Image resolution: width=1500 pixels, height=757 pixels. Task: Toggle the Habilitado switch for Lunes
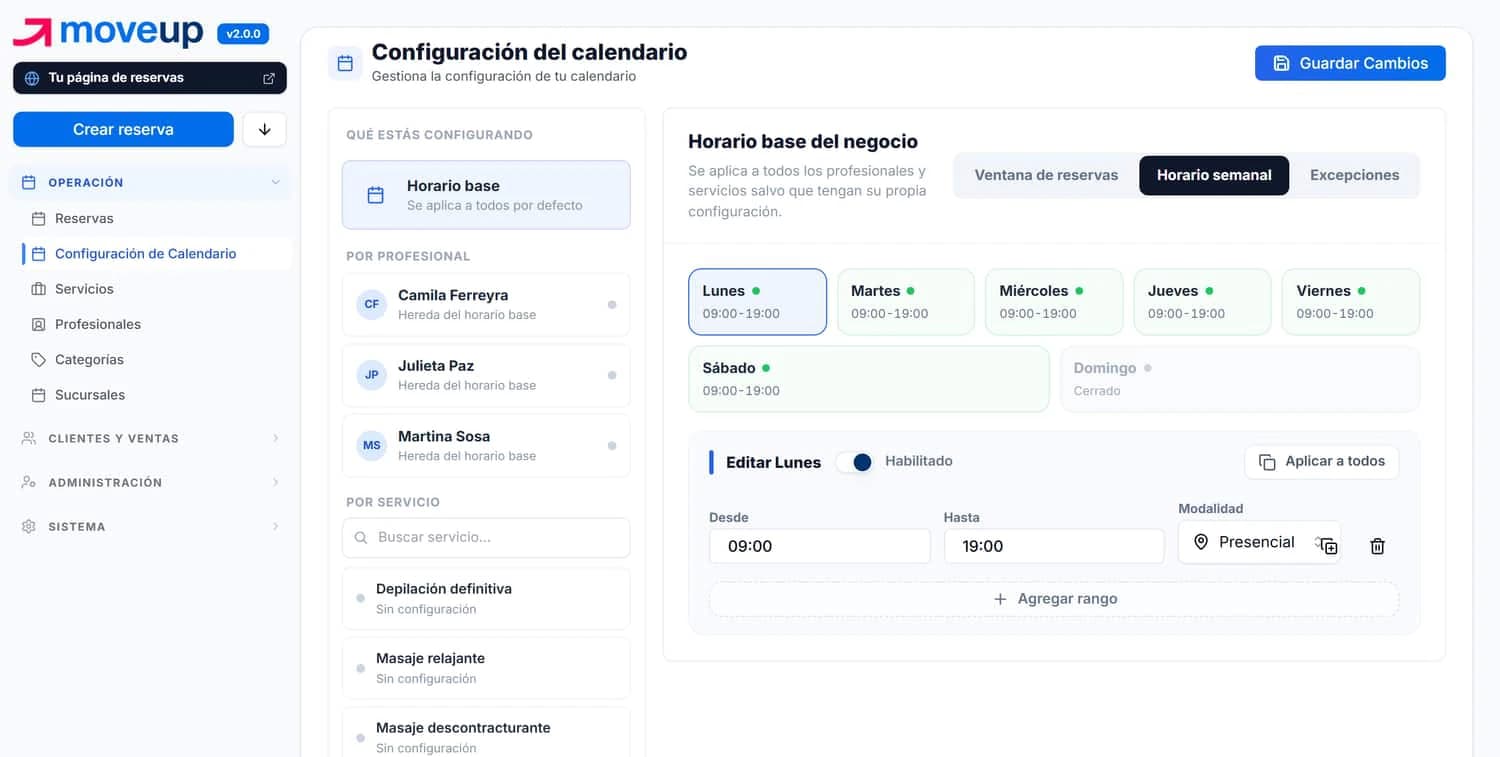854,462
